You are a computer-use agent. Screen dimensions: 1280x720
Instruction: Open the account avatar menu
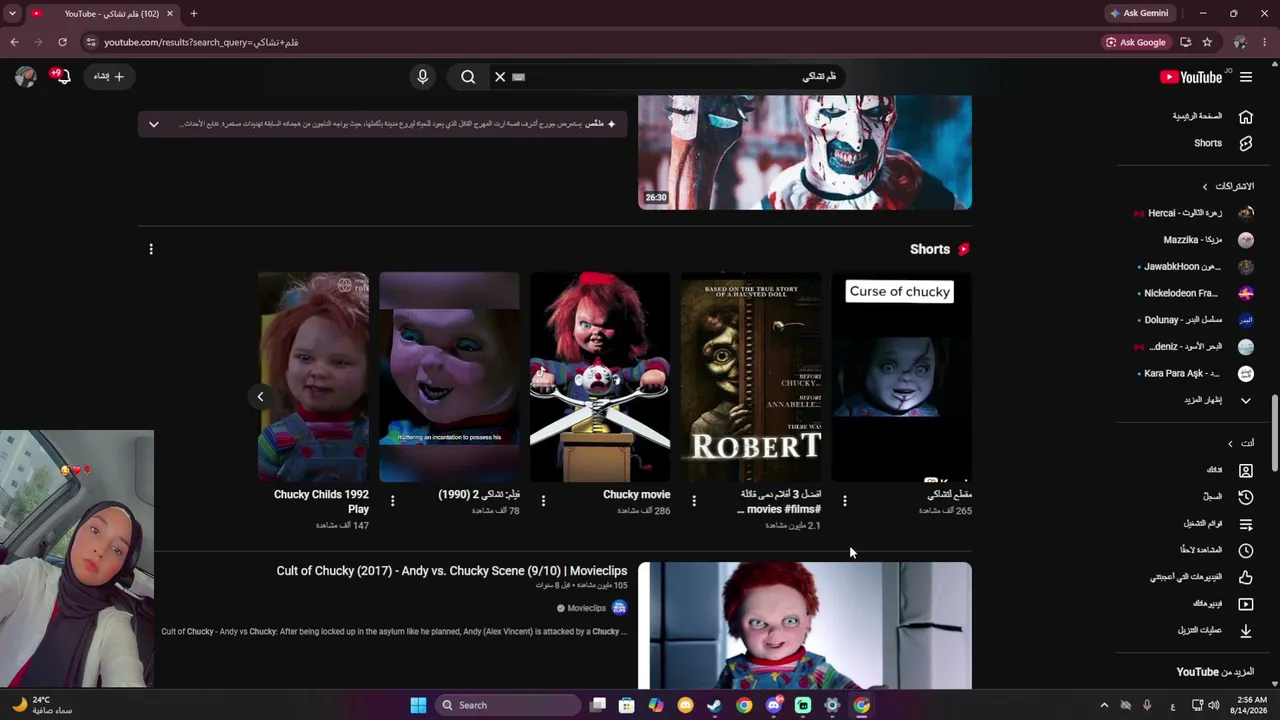[x=25, y=76]
